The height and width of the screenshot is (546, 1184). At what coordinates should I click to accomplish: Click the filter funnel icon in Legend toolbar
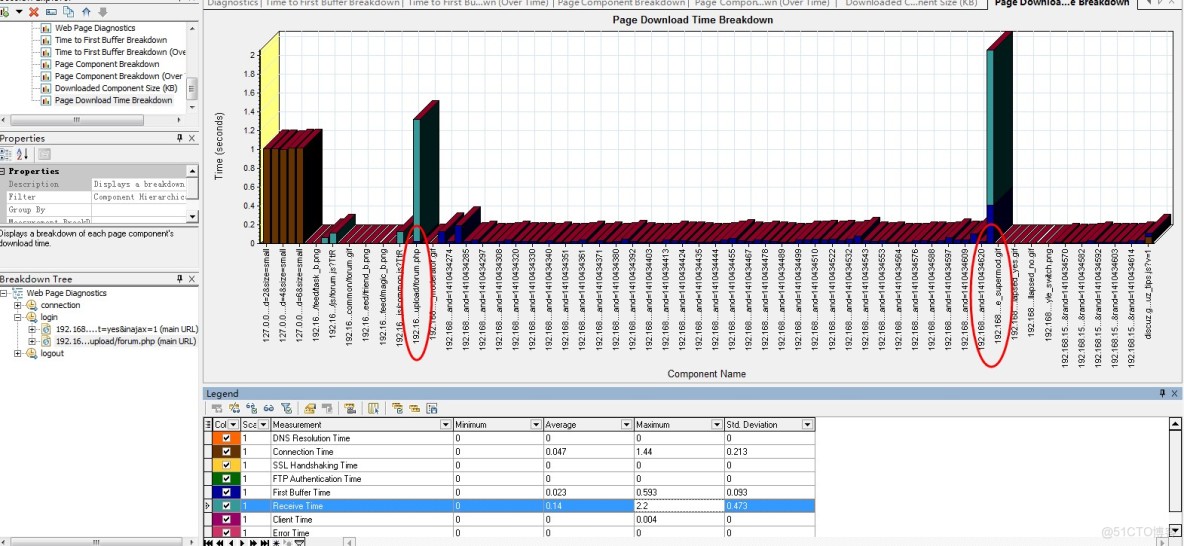pos(285,408)
